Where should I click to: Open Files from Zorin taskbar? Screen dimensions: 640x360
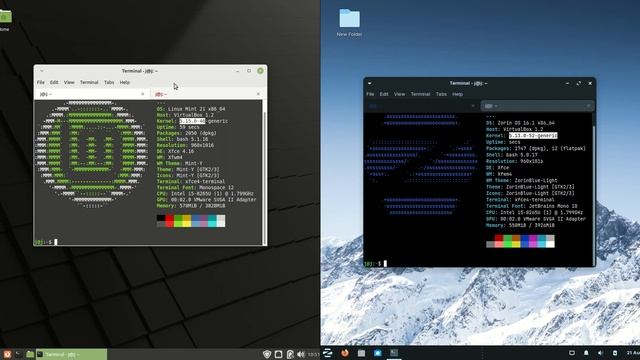pos(361,353)
